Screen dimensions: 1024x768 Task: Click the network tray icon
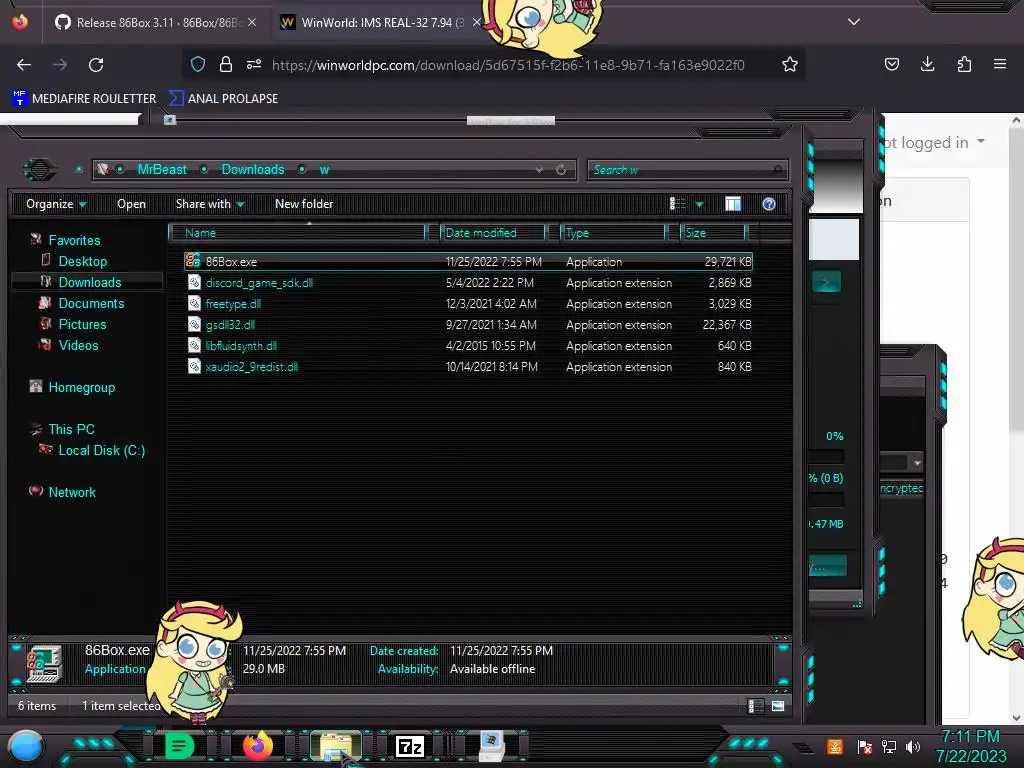click(x=889, y=746)
